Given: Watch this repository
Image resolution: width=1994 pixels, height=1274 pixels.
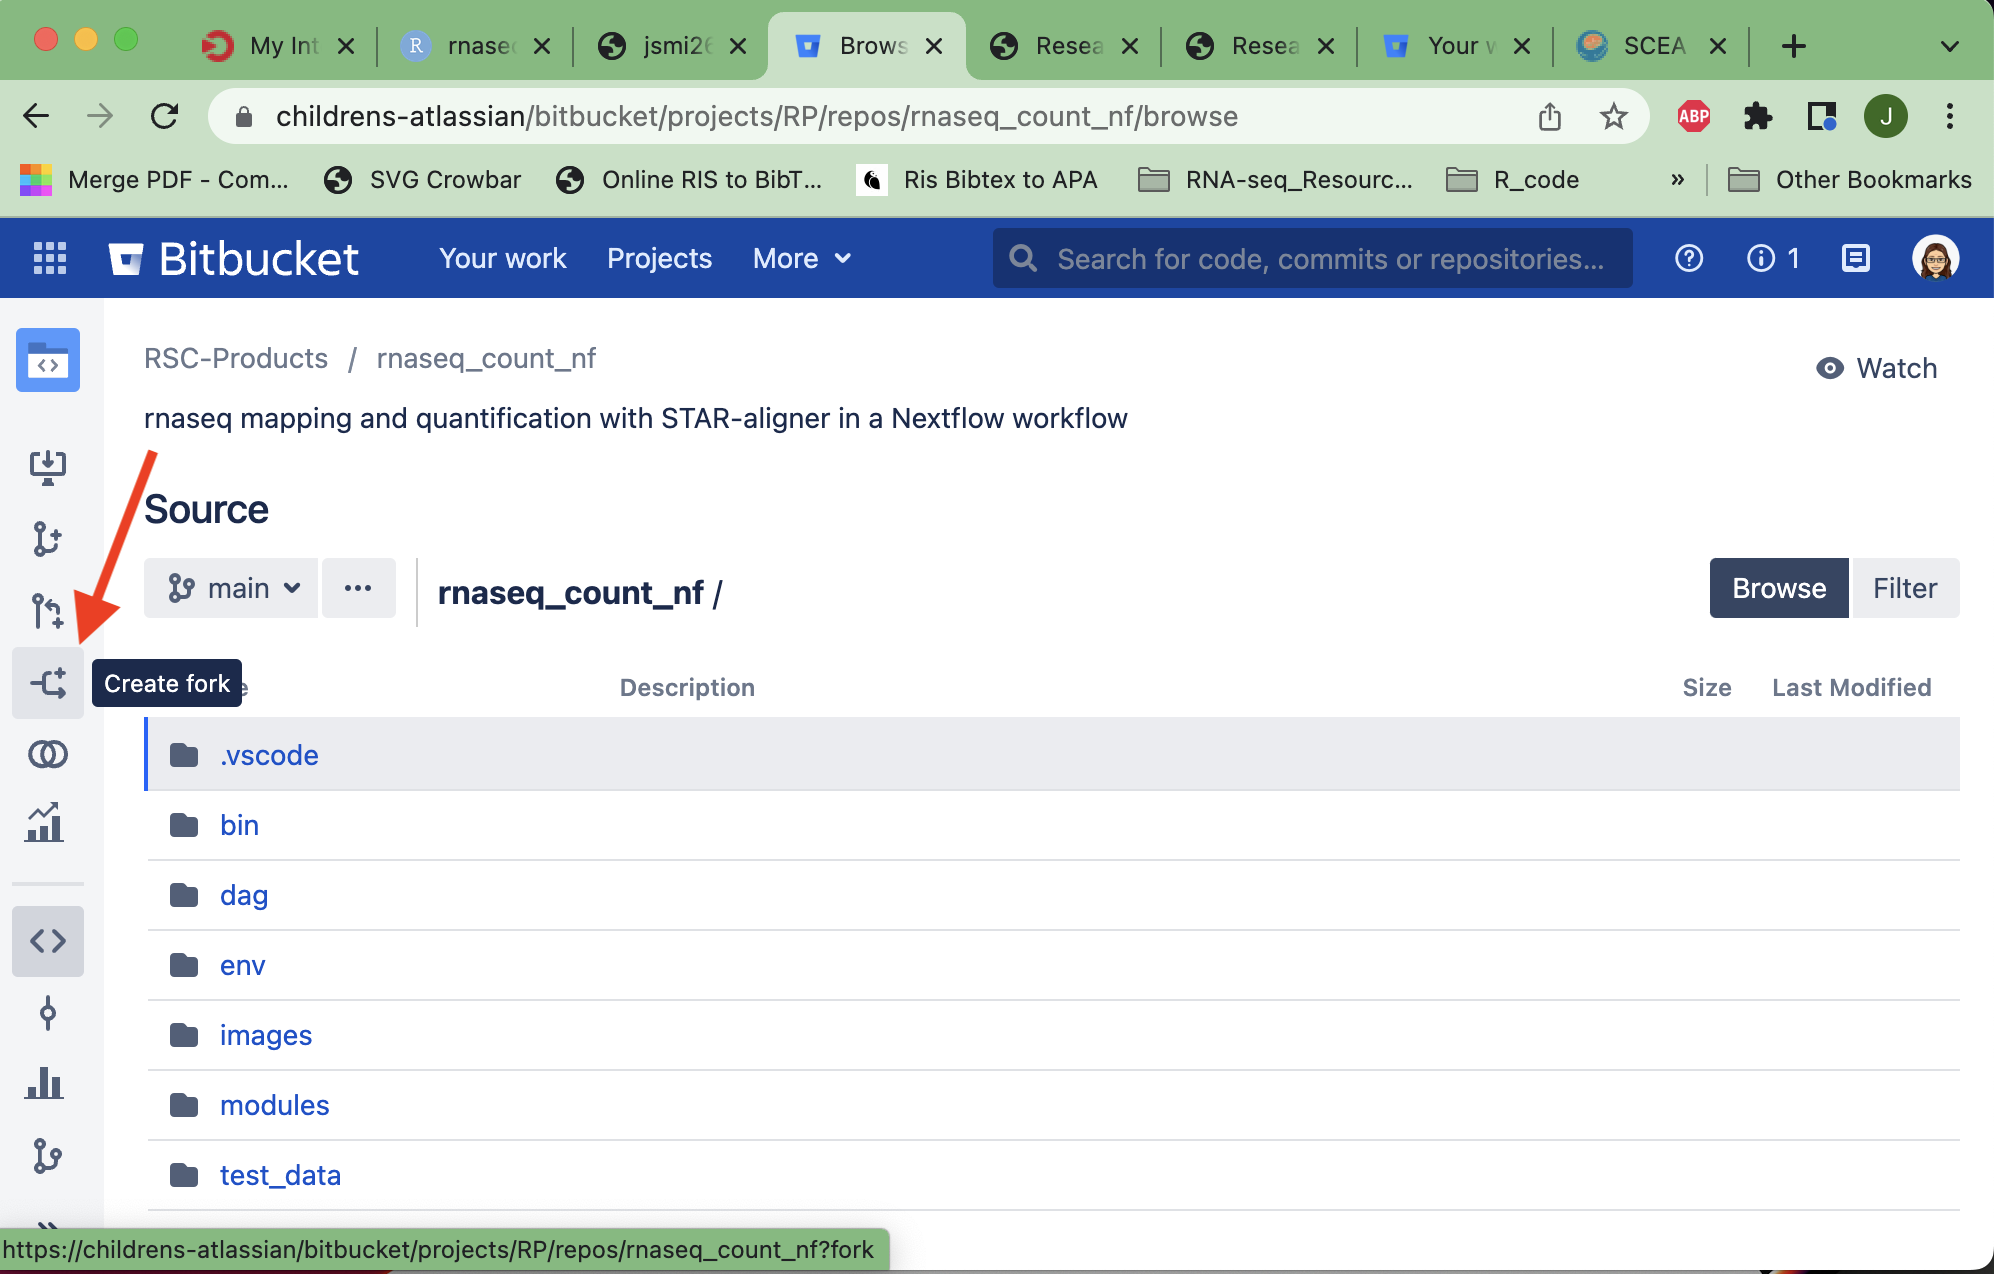Looking at the screenshot, I should click(x=1876, y=368).
